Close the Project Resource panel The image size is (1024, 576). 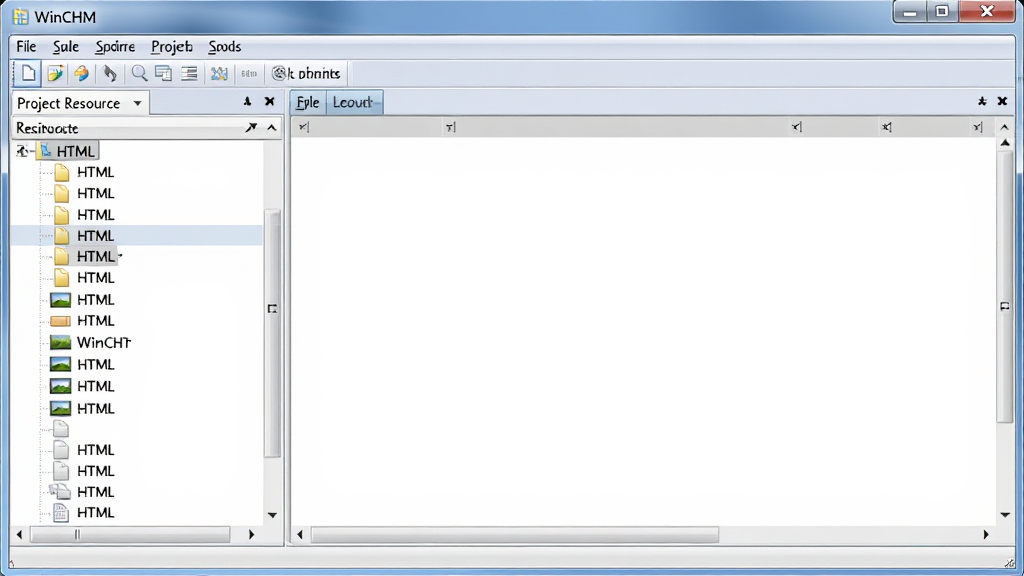click(270, 101)
